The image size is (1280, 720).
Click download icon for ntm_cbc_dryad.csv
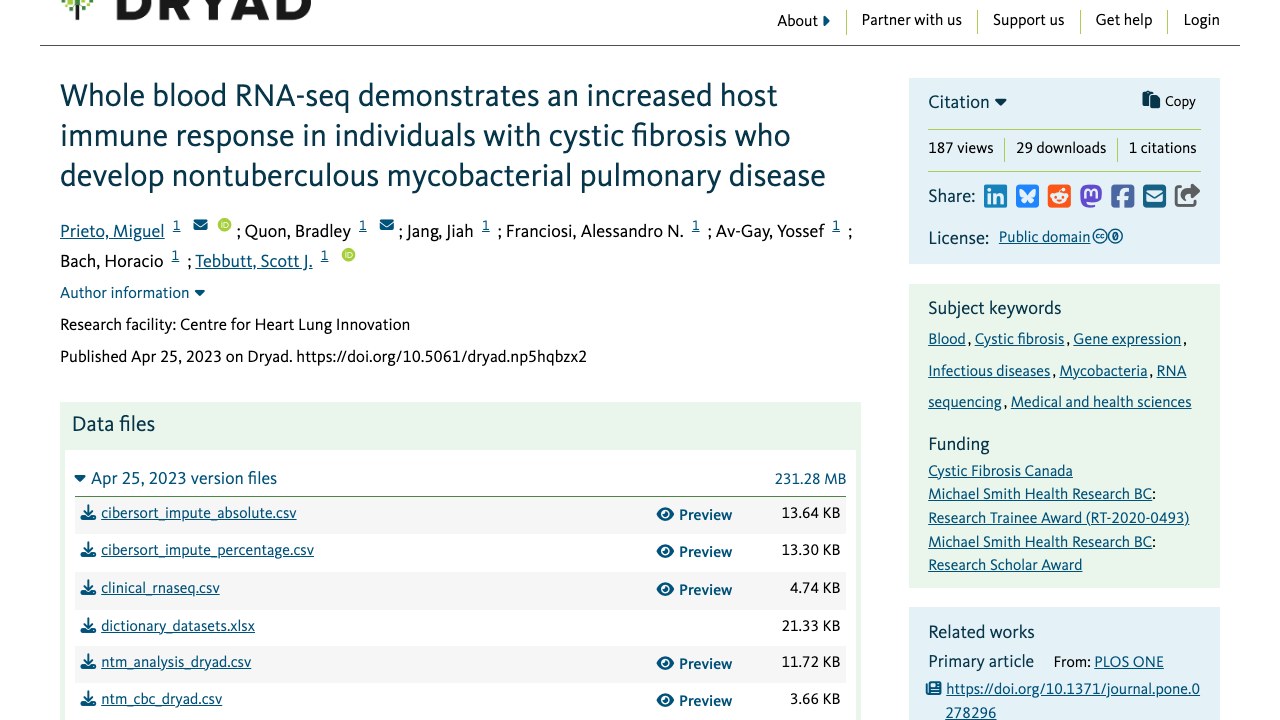click(x=89, y=700)
